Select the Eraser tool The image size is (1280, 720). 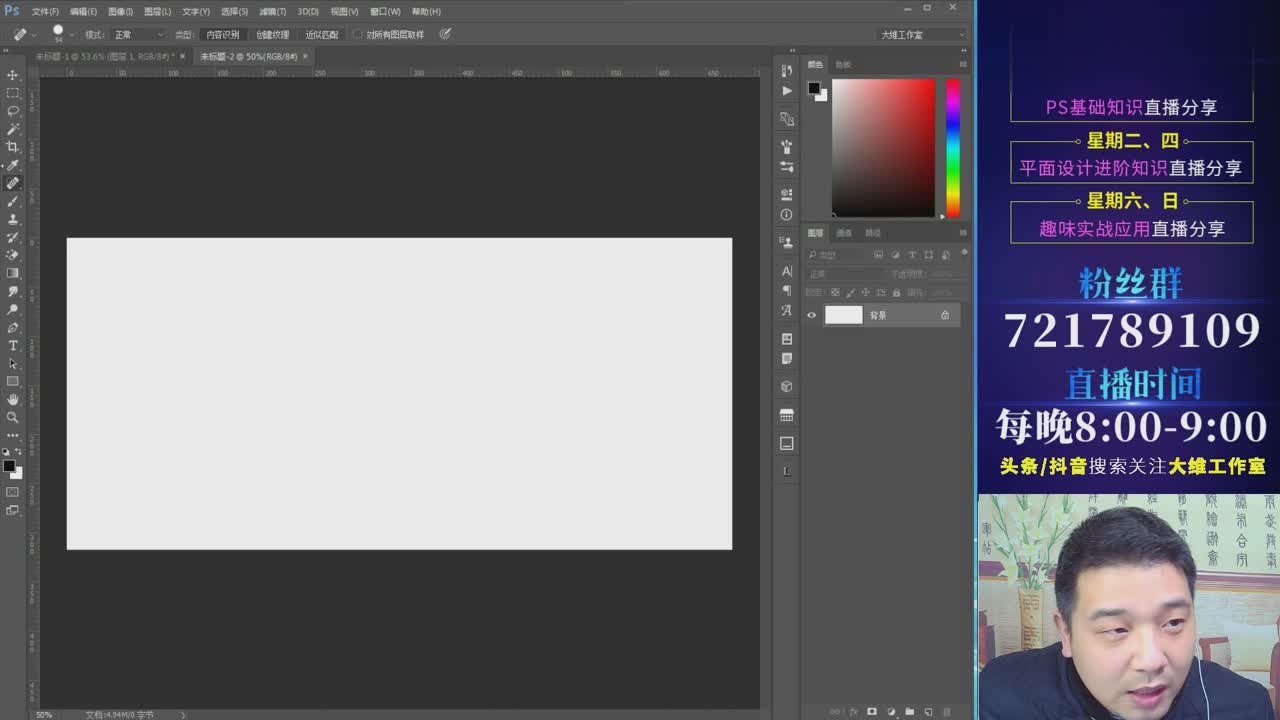(13, 255)
